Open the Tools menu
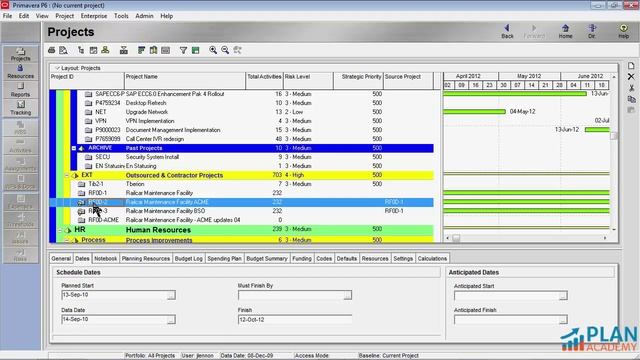Viewport: 640px width, 360px height. tap(121, 16)
